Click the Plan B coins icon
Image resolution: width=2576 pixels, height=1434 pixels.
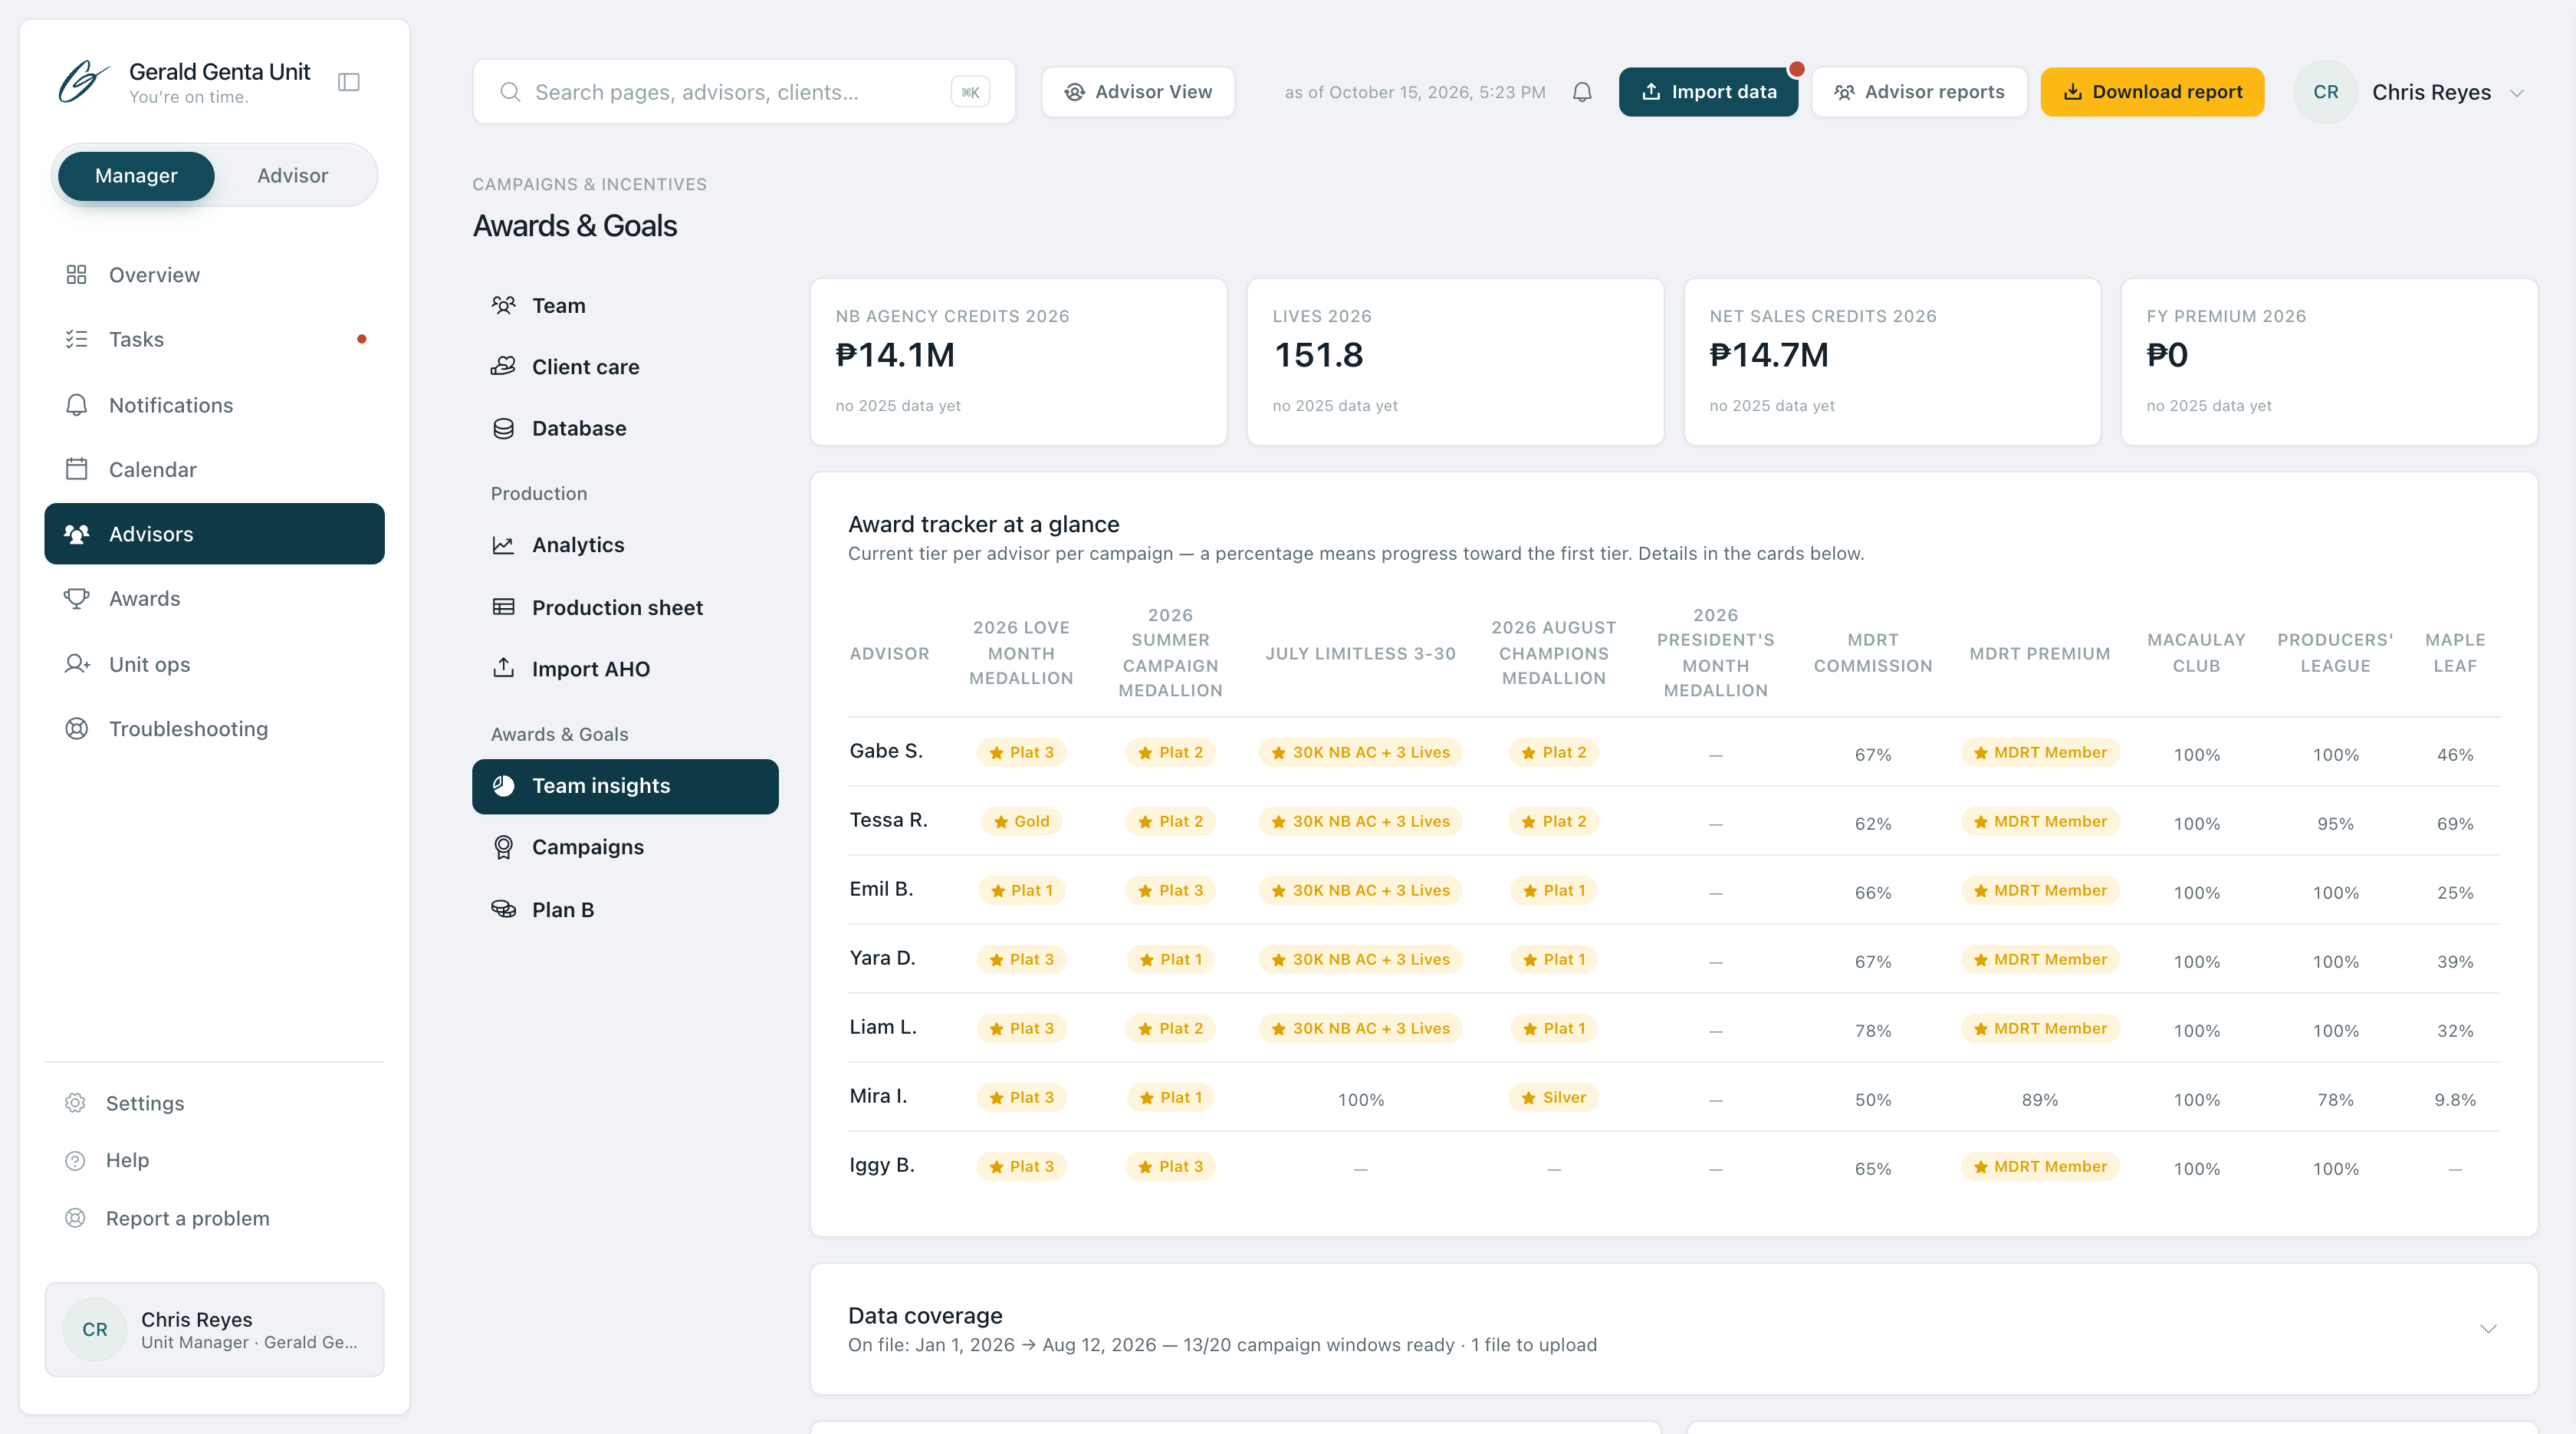(504, 909)
